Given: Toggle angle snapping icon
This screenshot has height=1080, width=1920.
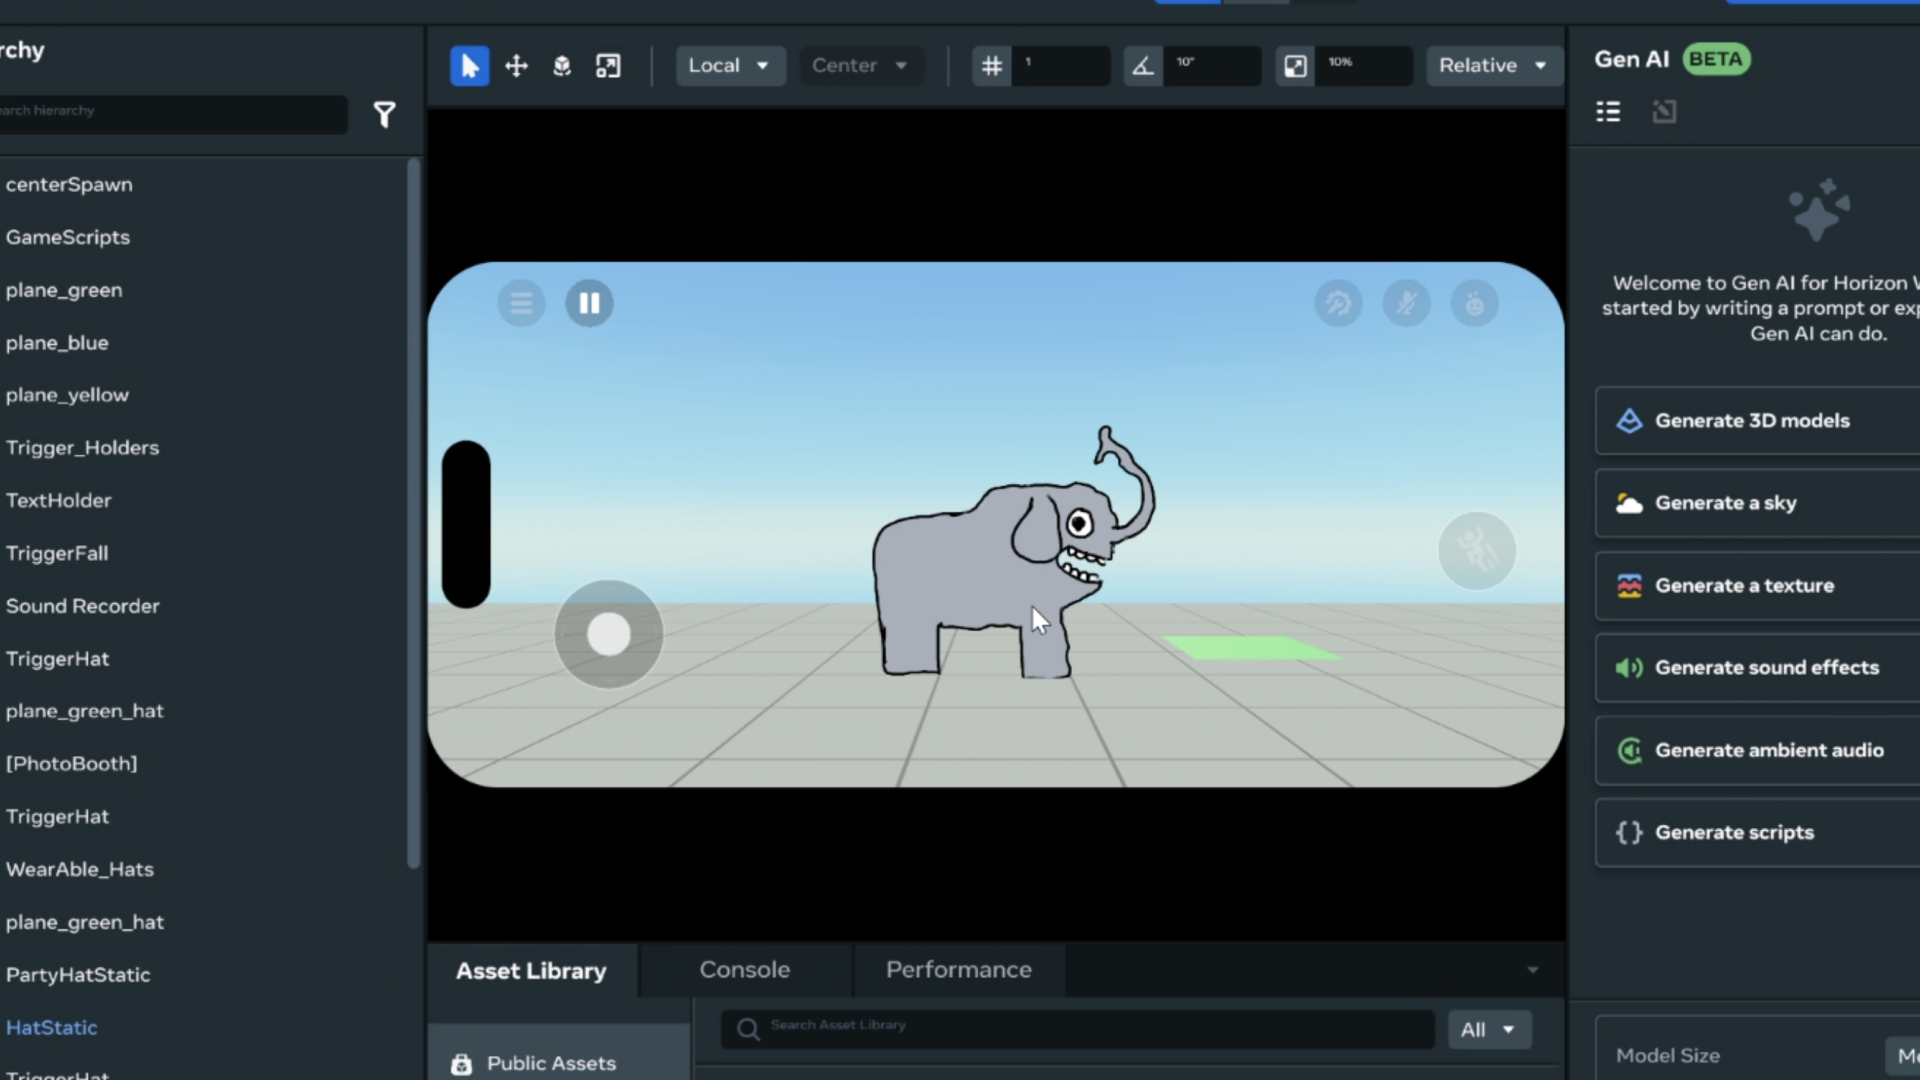Looking at the screenshot, I should (x=1142, y=66).
